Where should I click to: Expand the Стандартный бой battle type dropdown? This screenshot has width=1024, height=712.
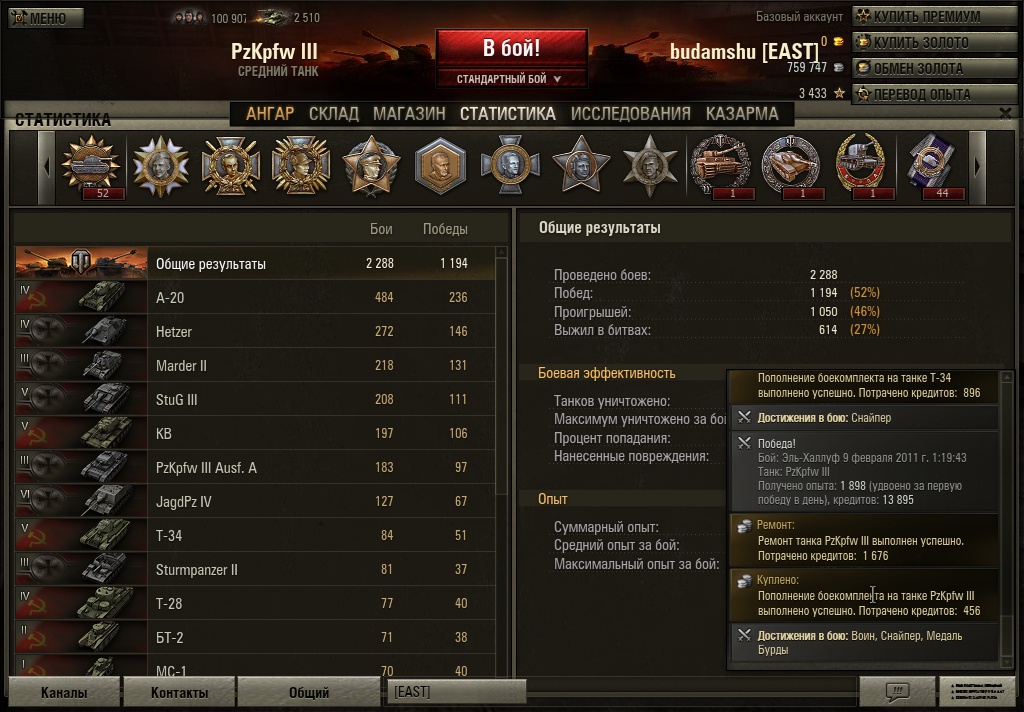[511, 79]
